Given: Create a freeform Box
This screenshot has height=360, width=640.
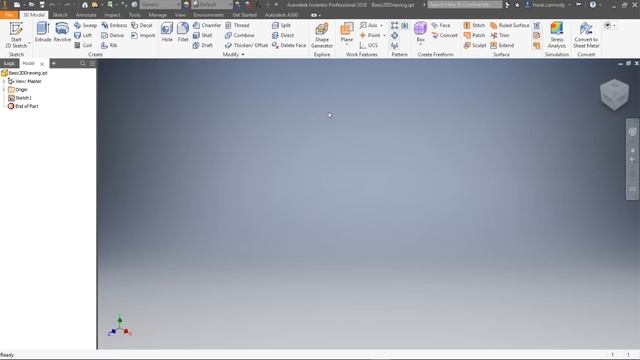Looking at the screenshot, I should click(420, 32).
